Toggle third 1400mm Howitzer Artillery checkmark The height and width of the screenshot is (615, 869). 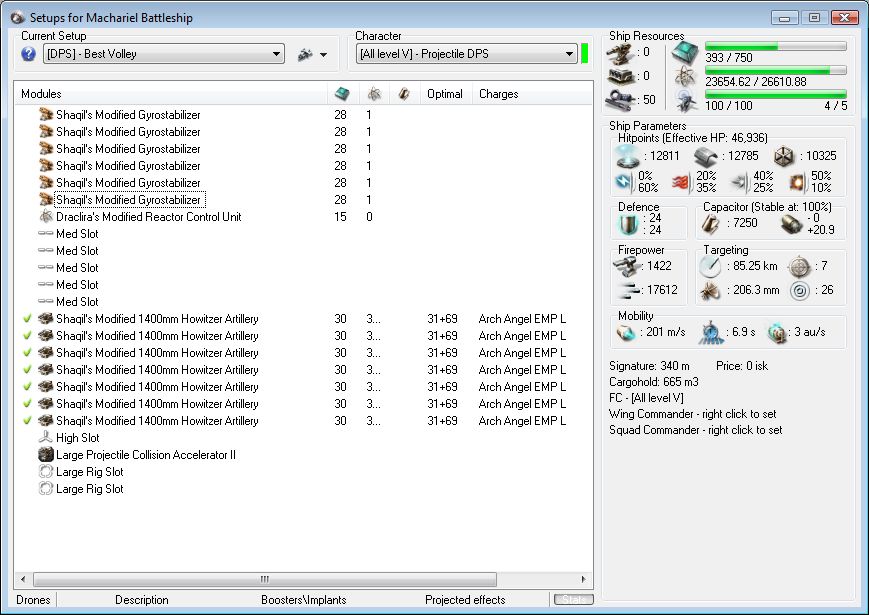(x=27, y=352)
